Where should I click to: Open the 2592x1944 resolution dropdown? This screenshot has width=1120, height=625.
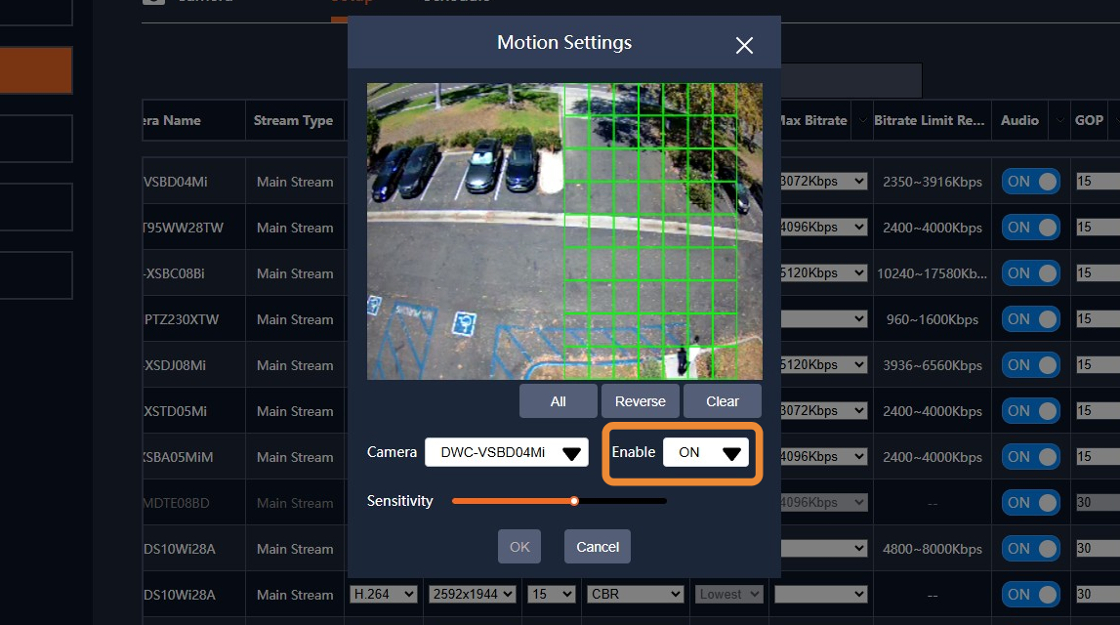472,594
